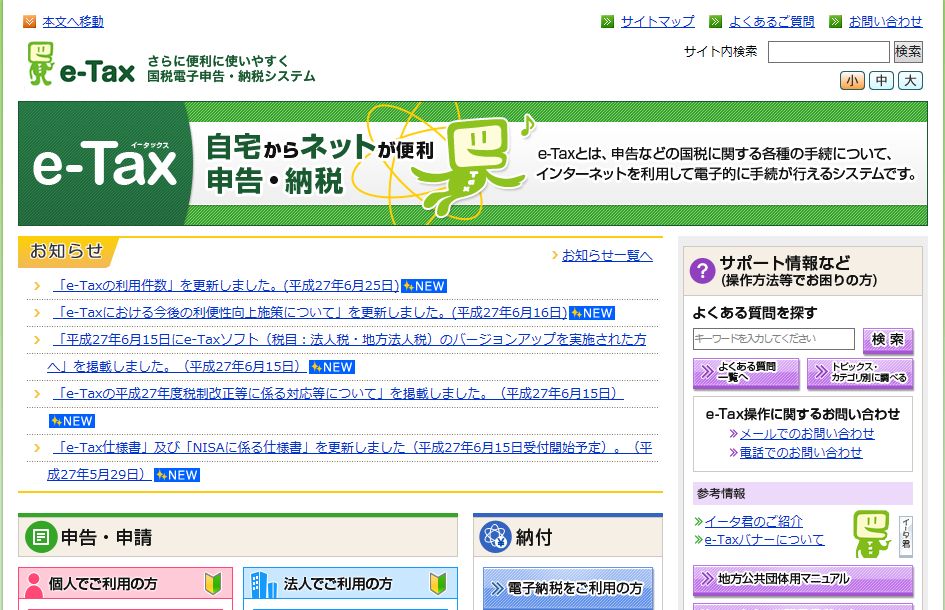Open the 電子納税をご利用の方 button
Image resolution: width=945 pixels, height=610 pixels.
[568, 588]
